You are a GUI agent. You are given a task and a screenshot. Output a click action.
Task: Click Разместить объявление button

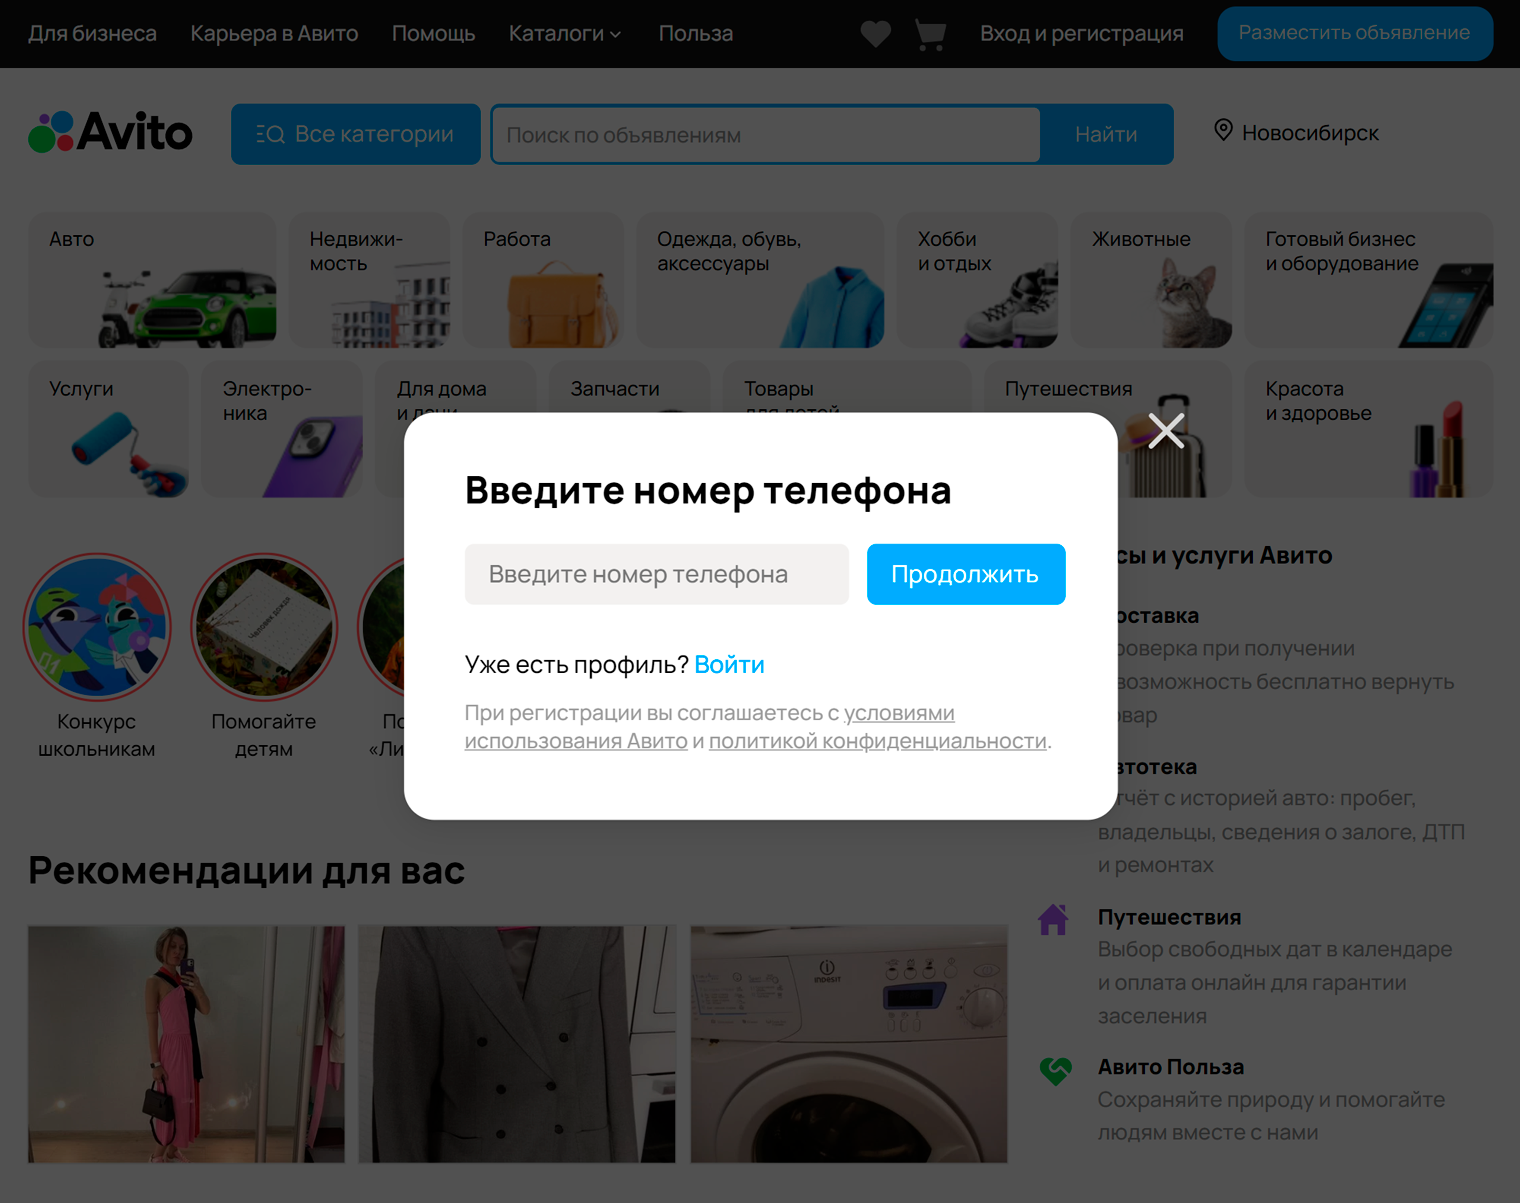tap(1354, 33)
